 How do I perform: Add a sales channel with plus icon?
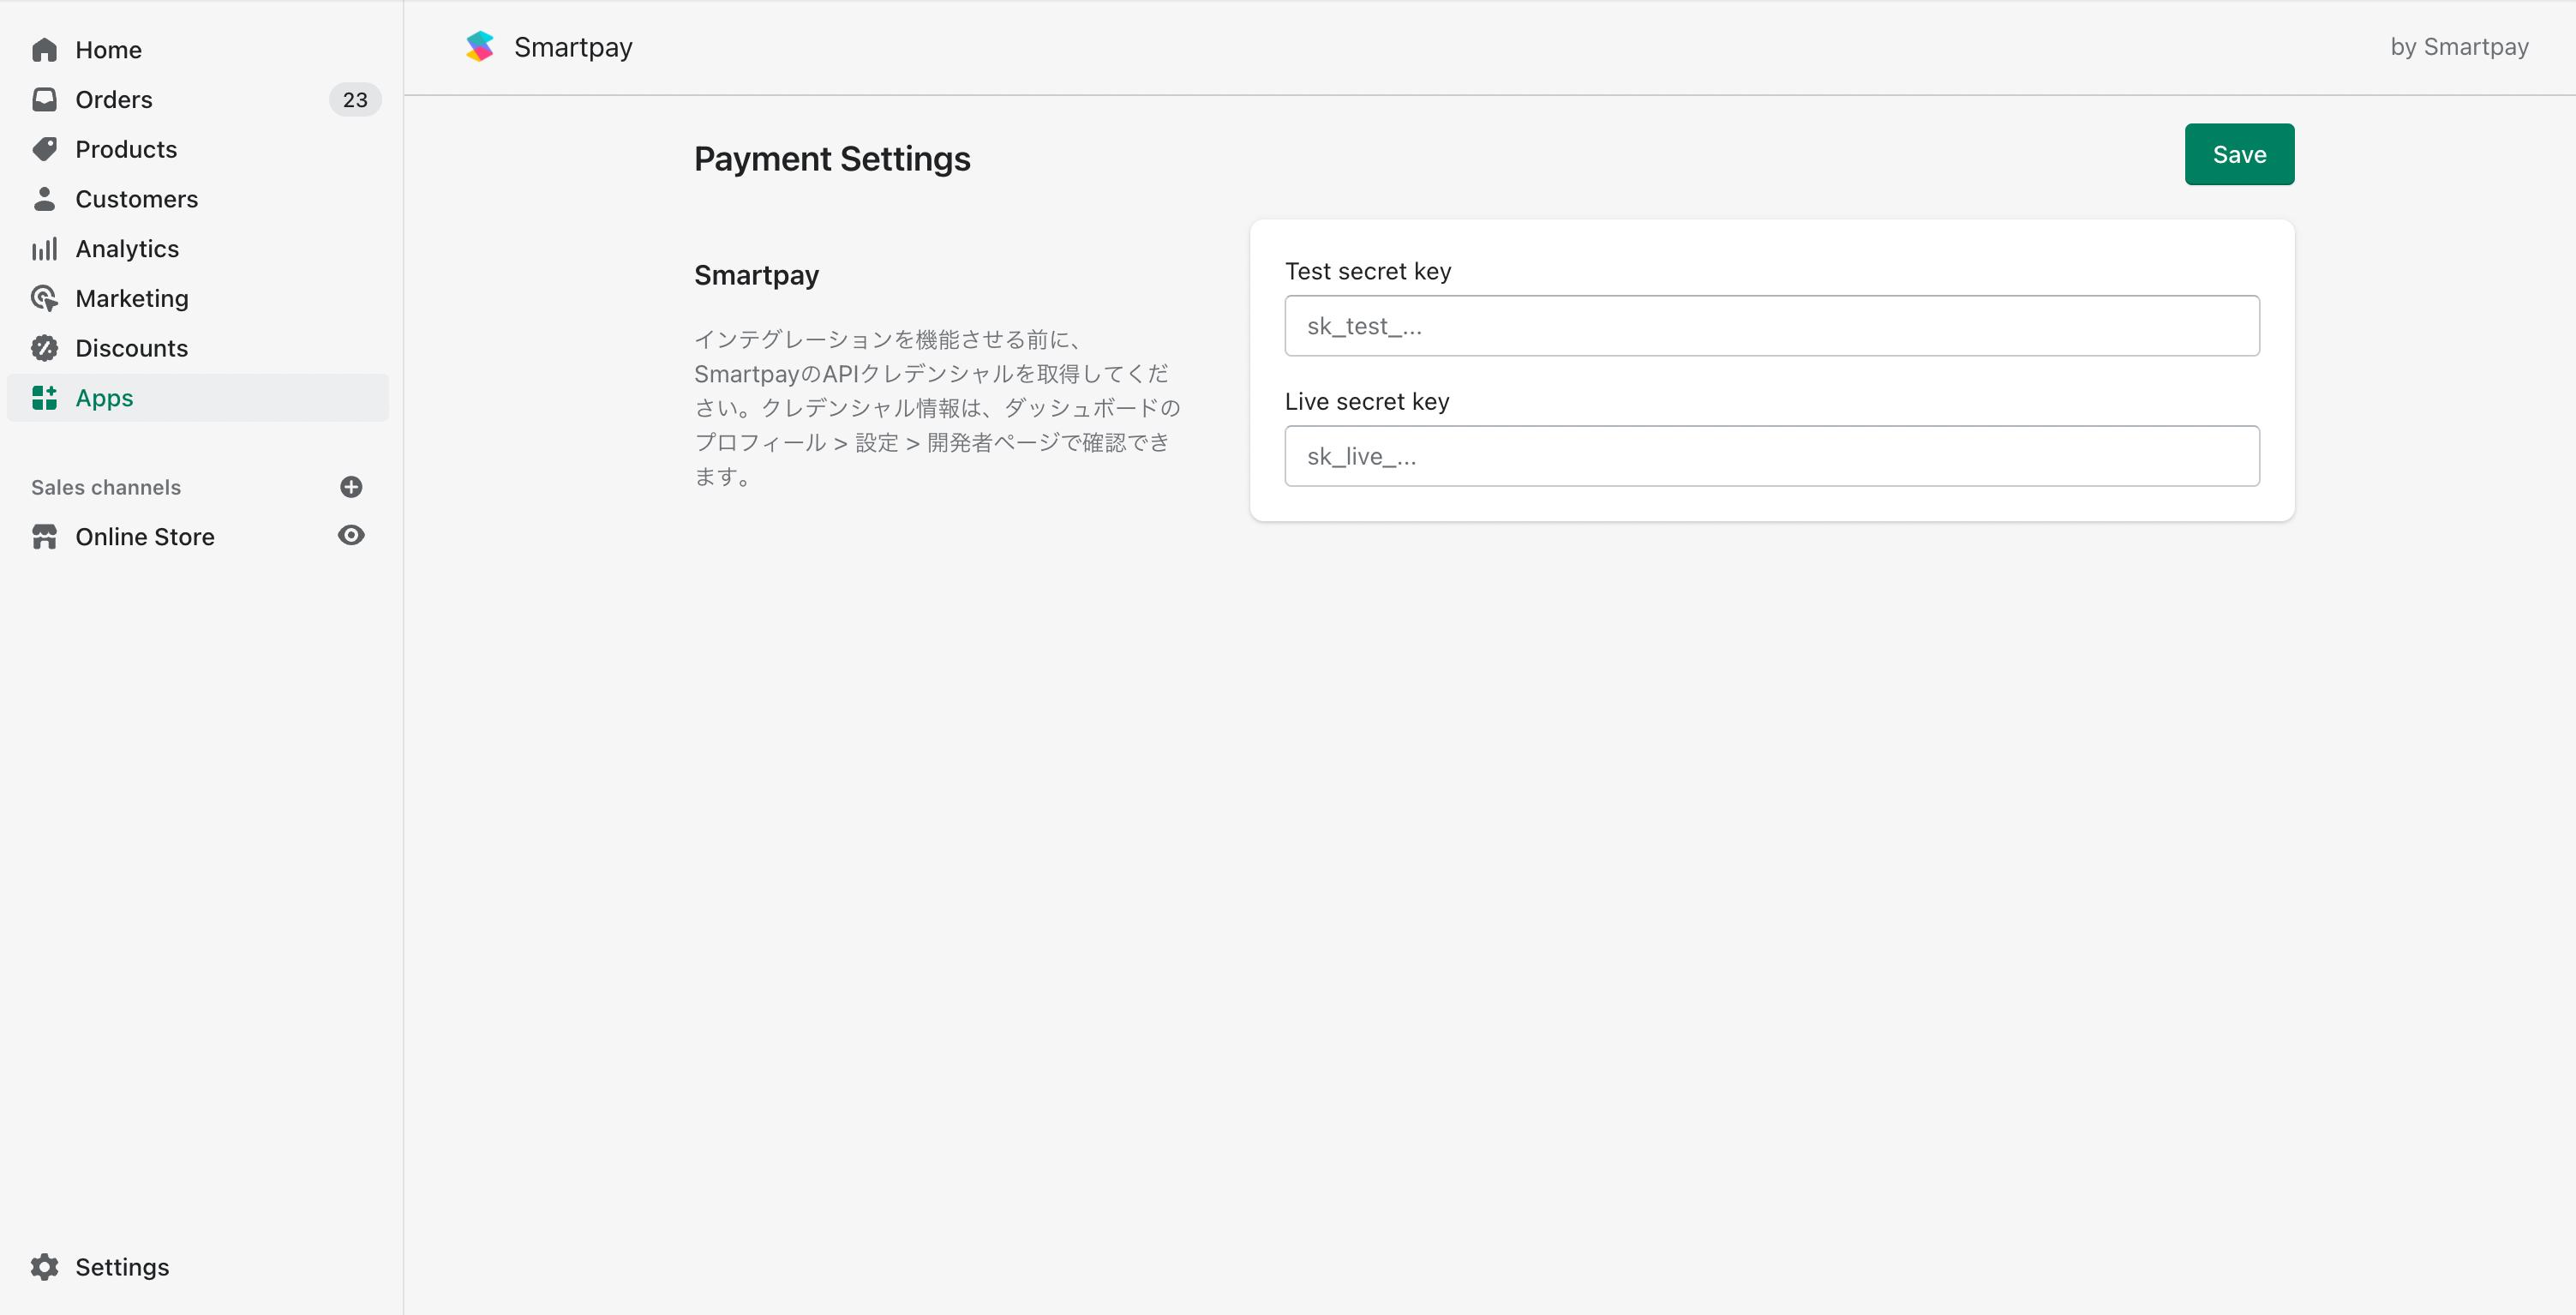pyautogui.click(x=351, y=487)
